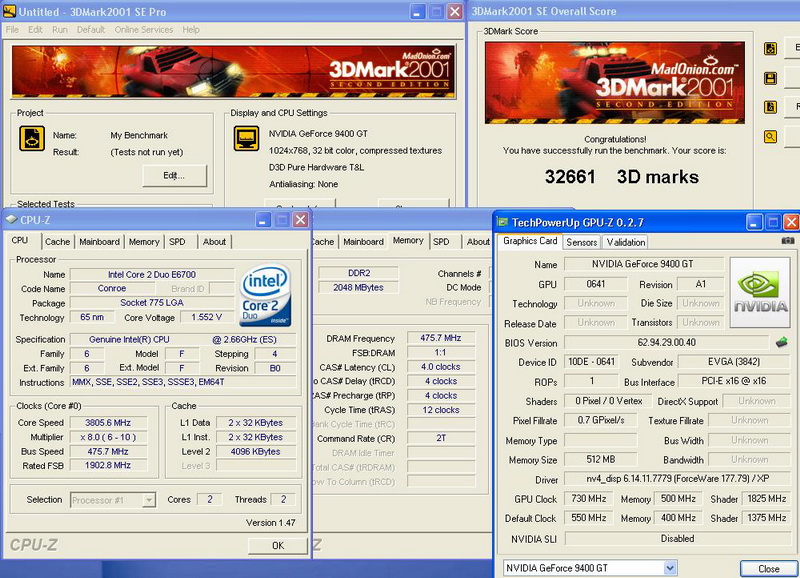
Task: Minimize the GPU-Z window
Action: pos(755,222)
